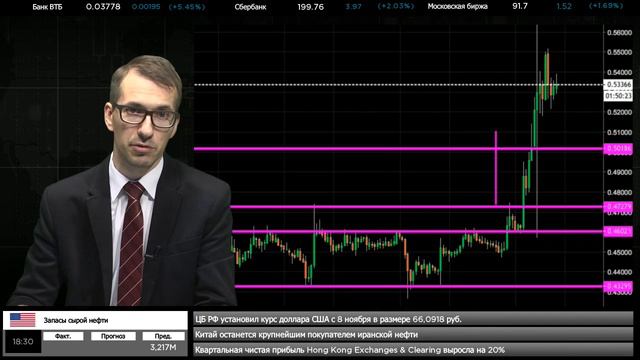The width and height of the screenshot is (640, 360).
Task: Select the Прогноз column label
Action: coord(113,336)
